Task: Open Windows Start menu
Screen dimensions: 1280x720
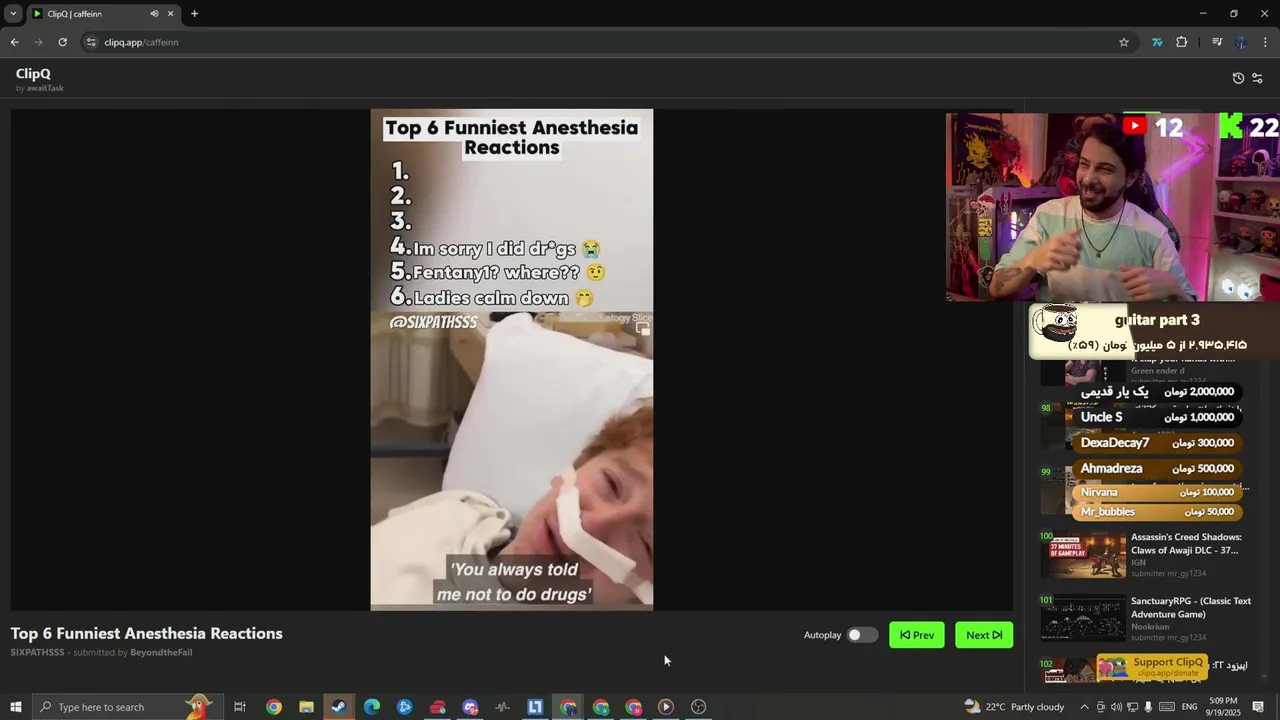Action: tap(15, 707)
